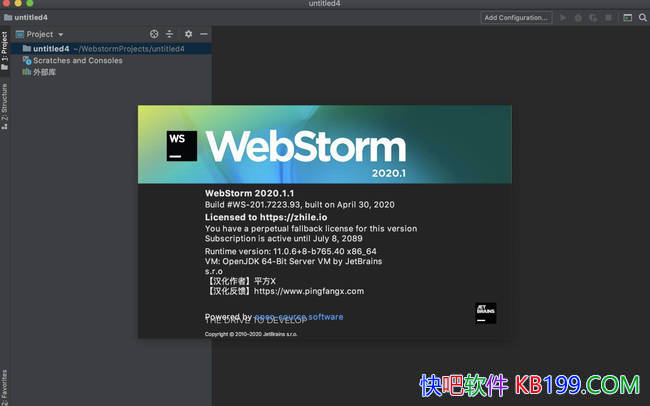Click untitled4 in the navigation bar breadcrumb

30,17
